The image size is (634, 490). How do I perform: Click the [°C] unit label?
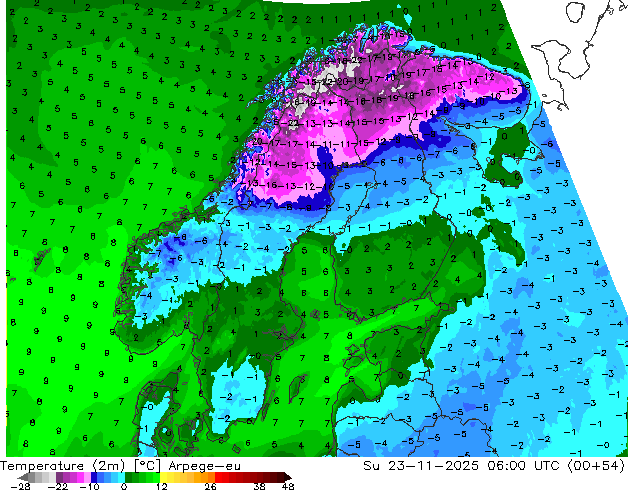[148, 466]
